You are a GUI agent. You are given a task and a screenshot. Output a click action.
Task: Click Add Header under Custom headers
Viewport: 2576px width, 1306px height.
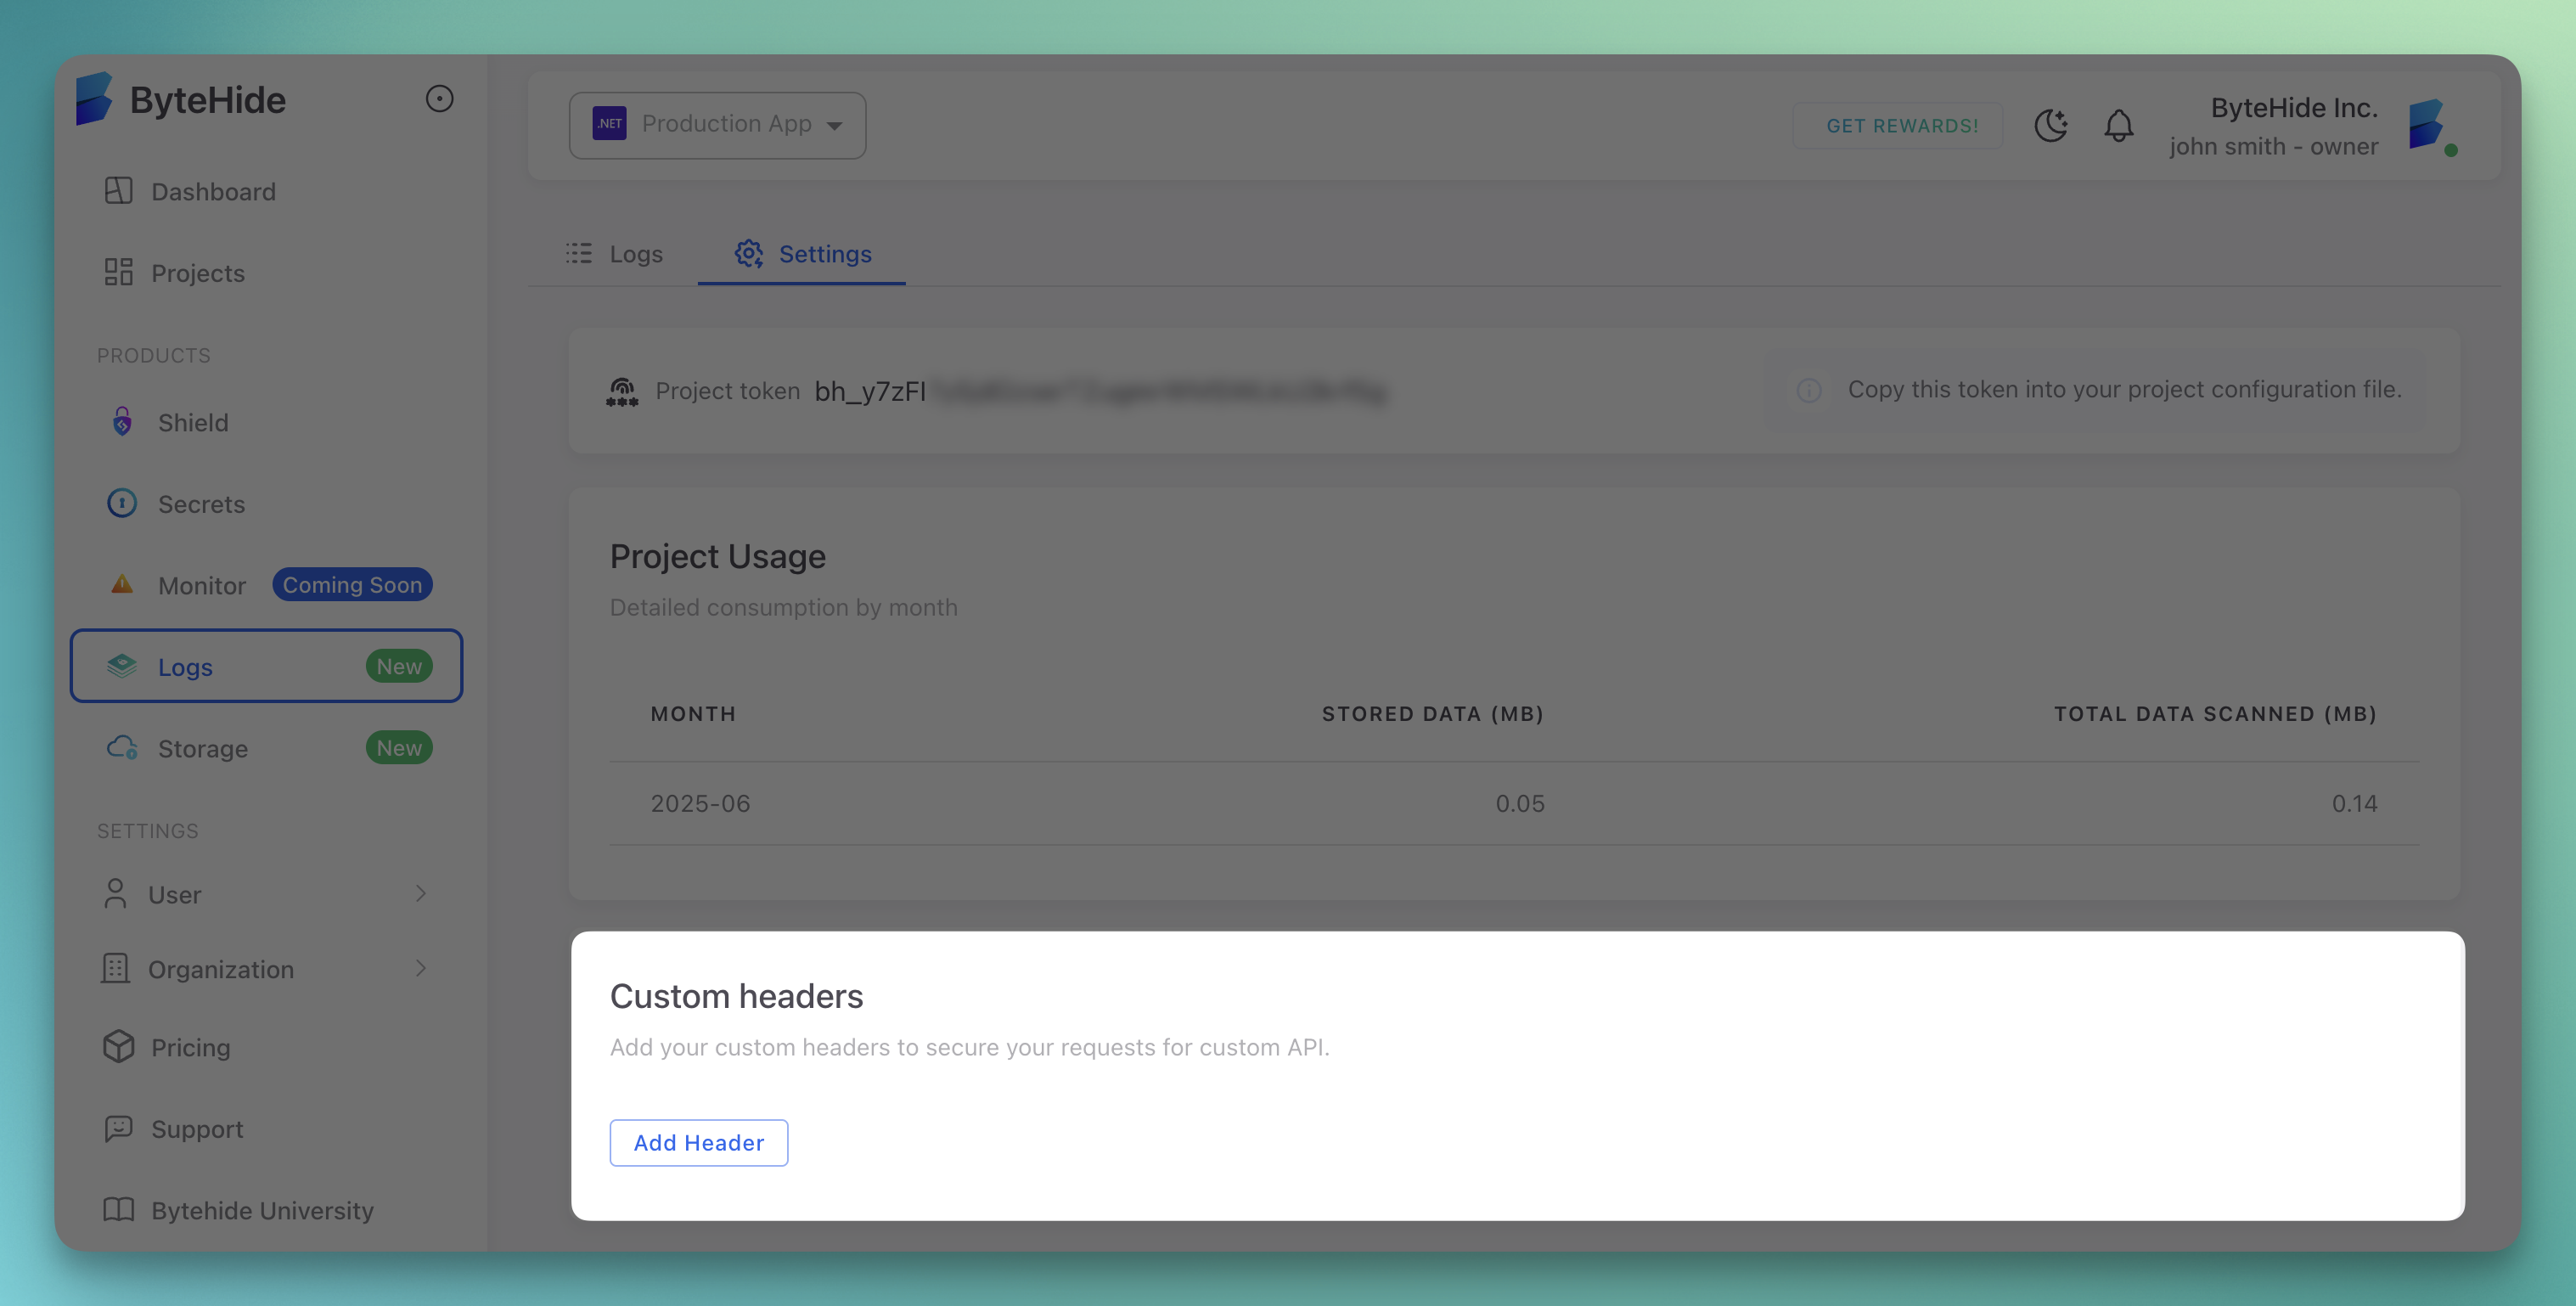click(x=698, y=1142)
